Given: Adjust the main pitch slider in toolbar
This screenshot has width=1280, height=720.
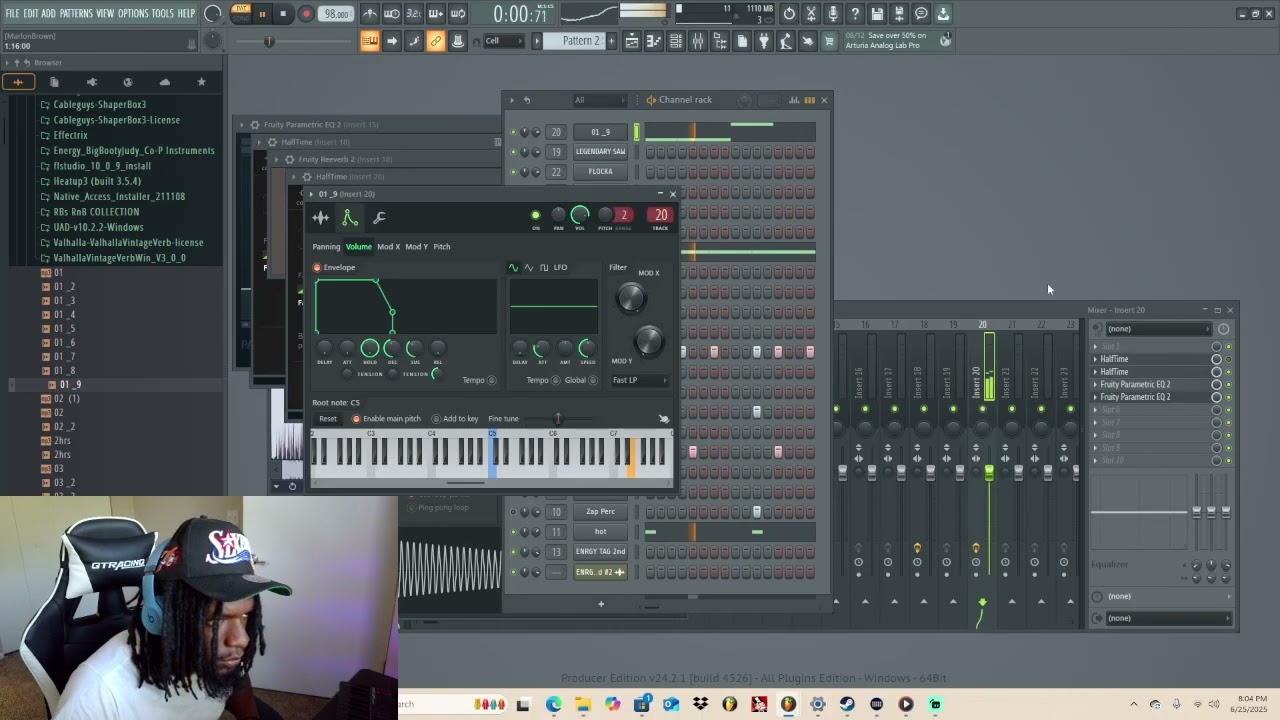Looking at the screenshot, I should [x=268, y=41].
